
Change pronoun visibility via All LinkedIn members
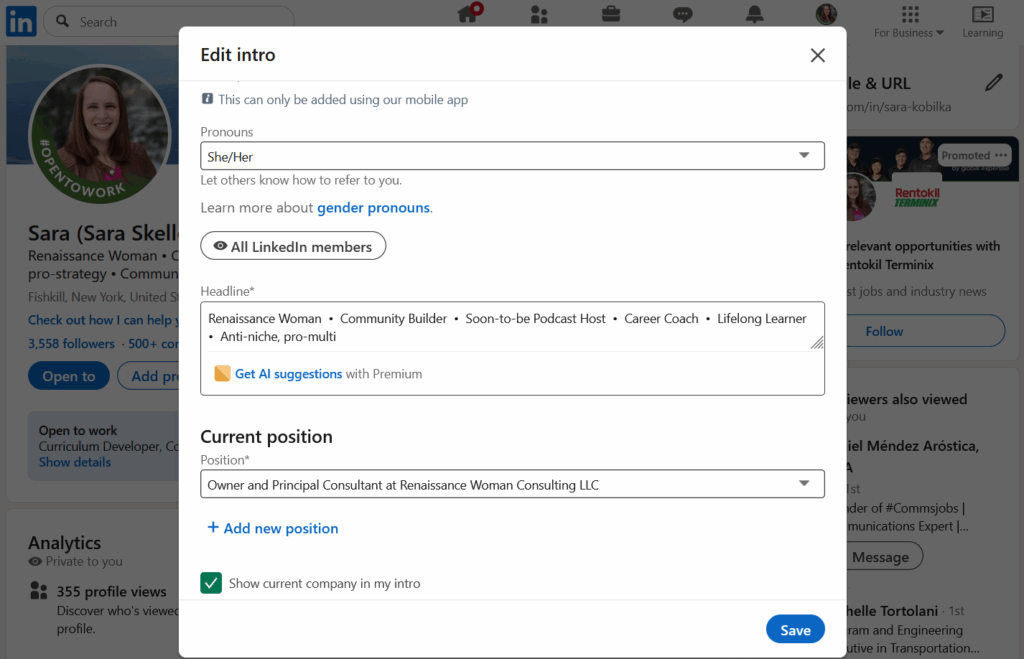pyautogui.click(x=293, y=245)
